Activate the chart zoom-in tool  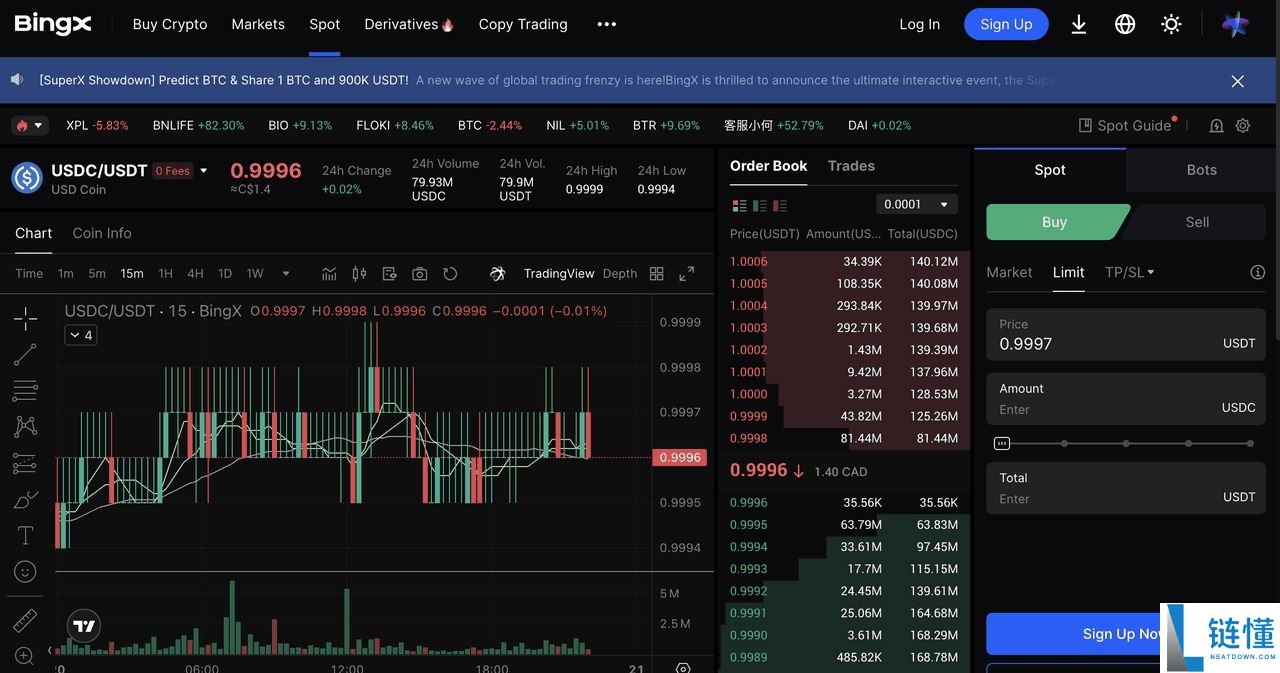coord(25,656)
